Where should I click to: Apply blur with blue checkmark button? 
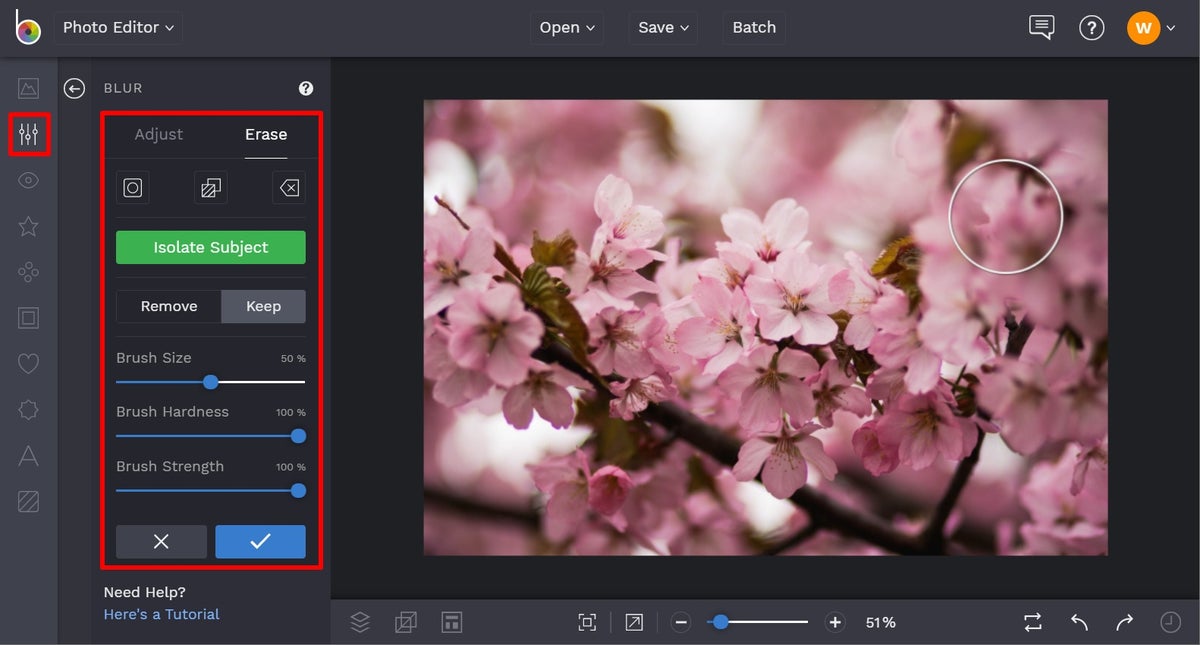tap(260, 541)
